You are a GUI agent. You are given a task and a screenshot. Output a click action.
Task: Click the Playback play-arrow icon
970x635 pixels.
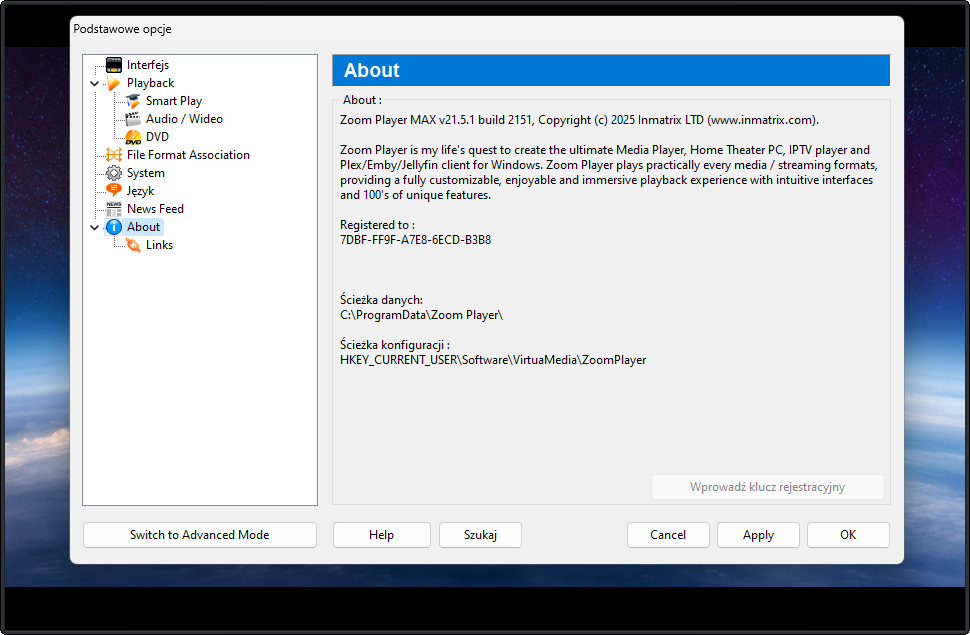point(114,82)
